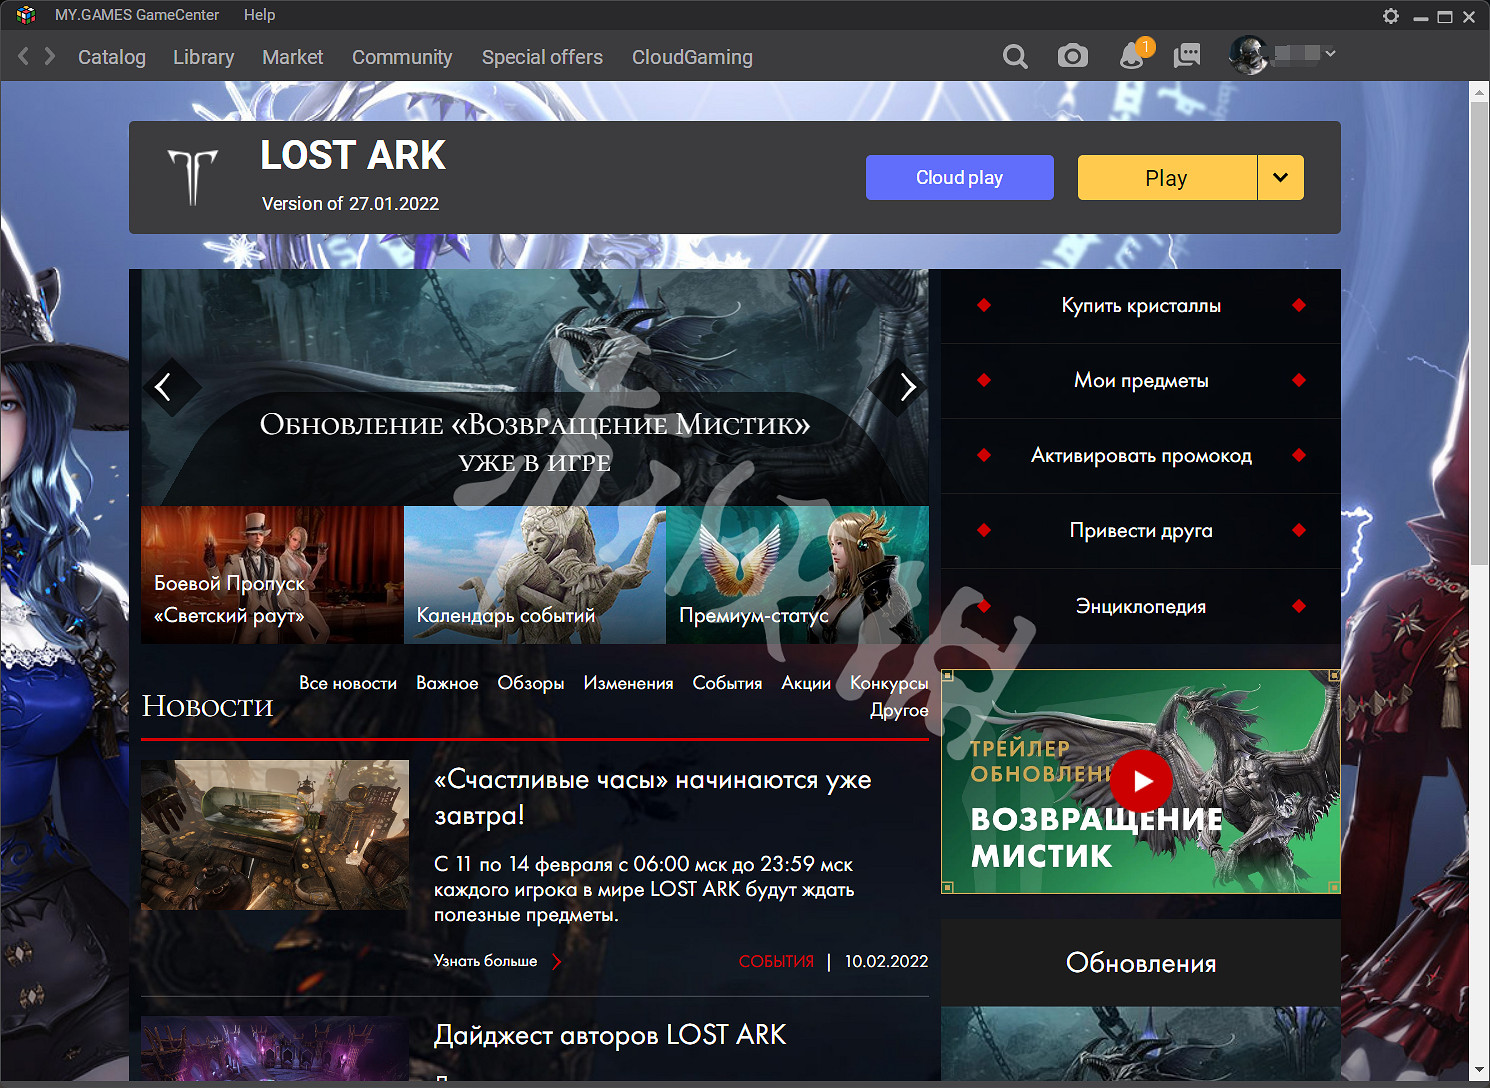Select "Купить кристаллы" in the sidebar
The image size is (1490, 1088).
(1141, 306)
